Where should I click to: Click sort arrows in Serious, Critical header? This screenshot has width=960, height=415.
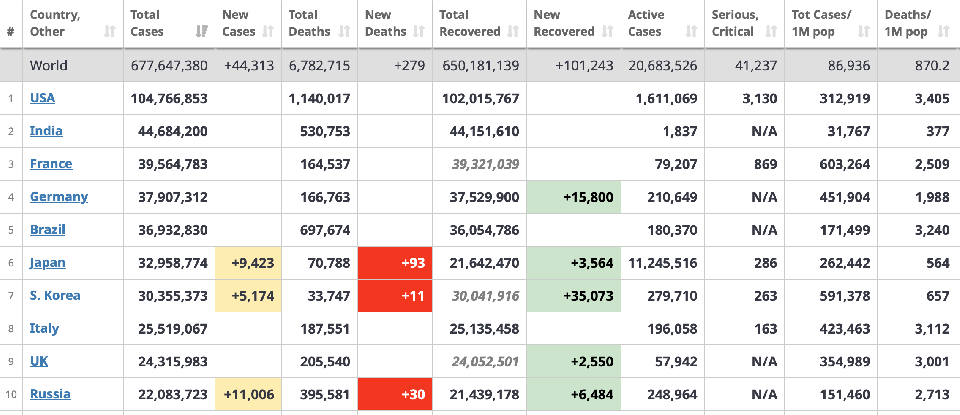769,32
